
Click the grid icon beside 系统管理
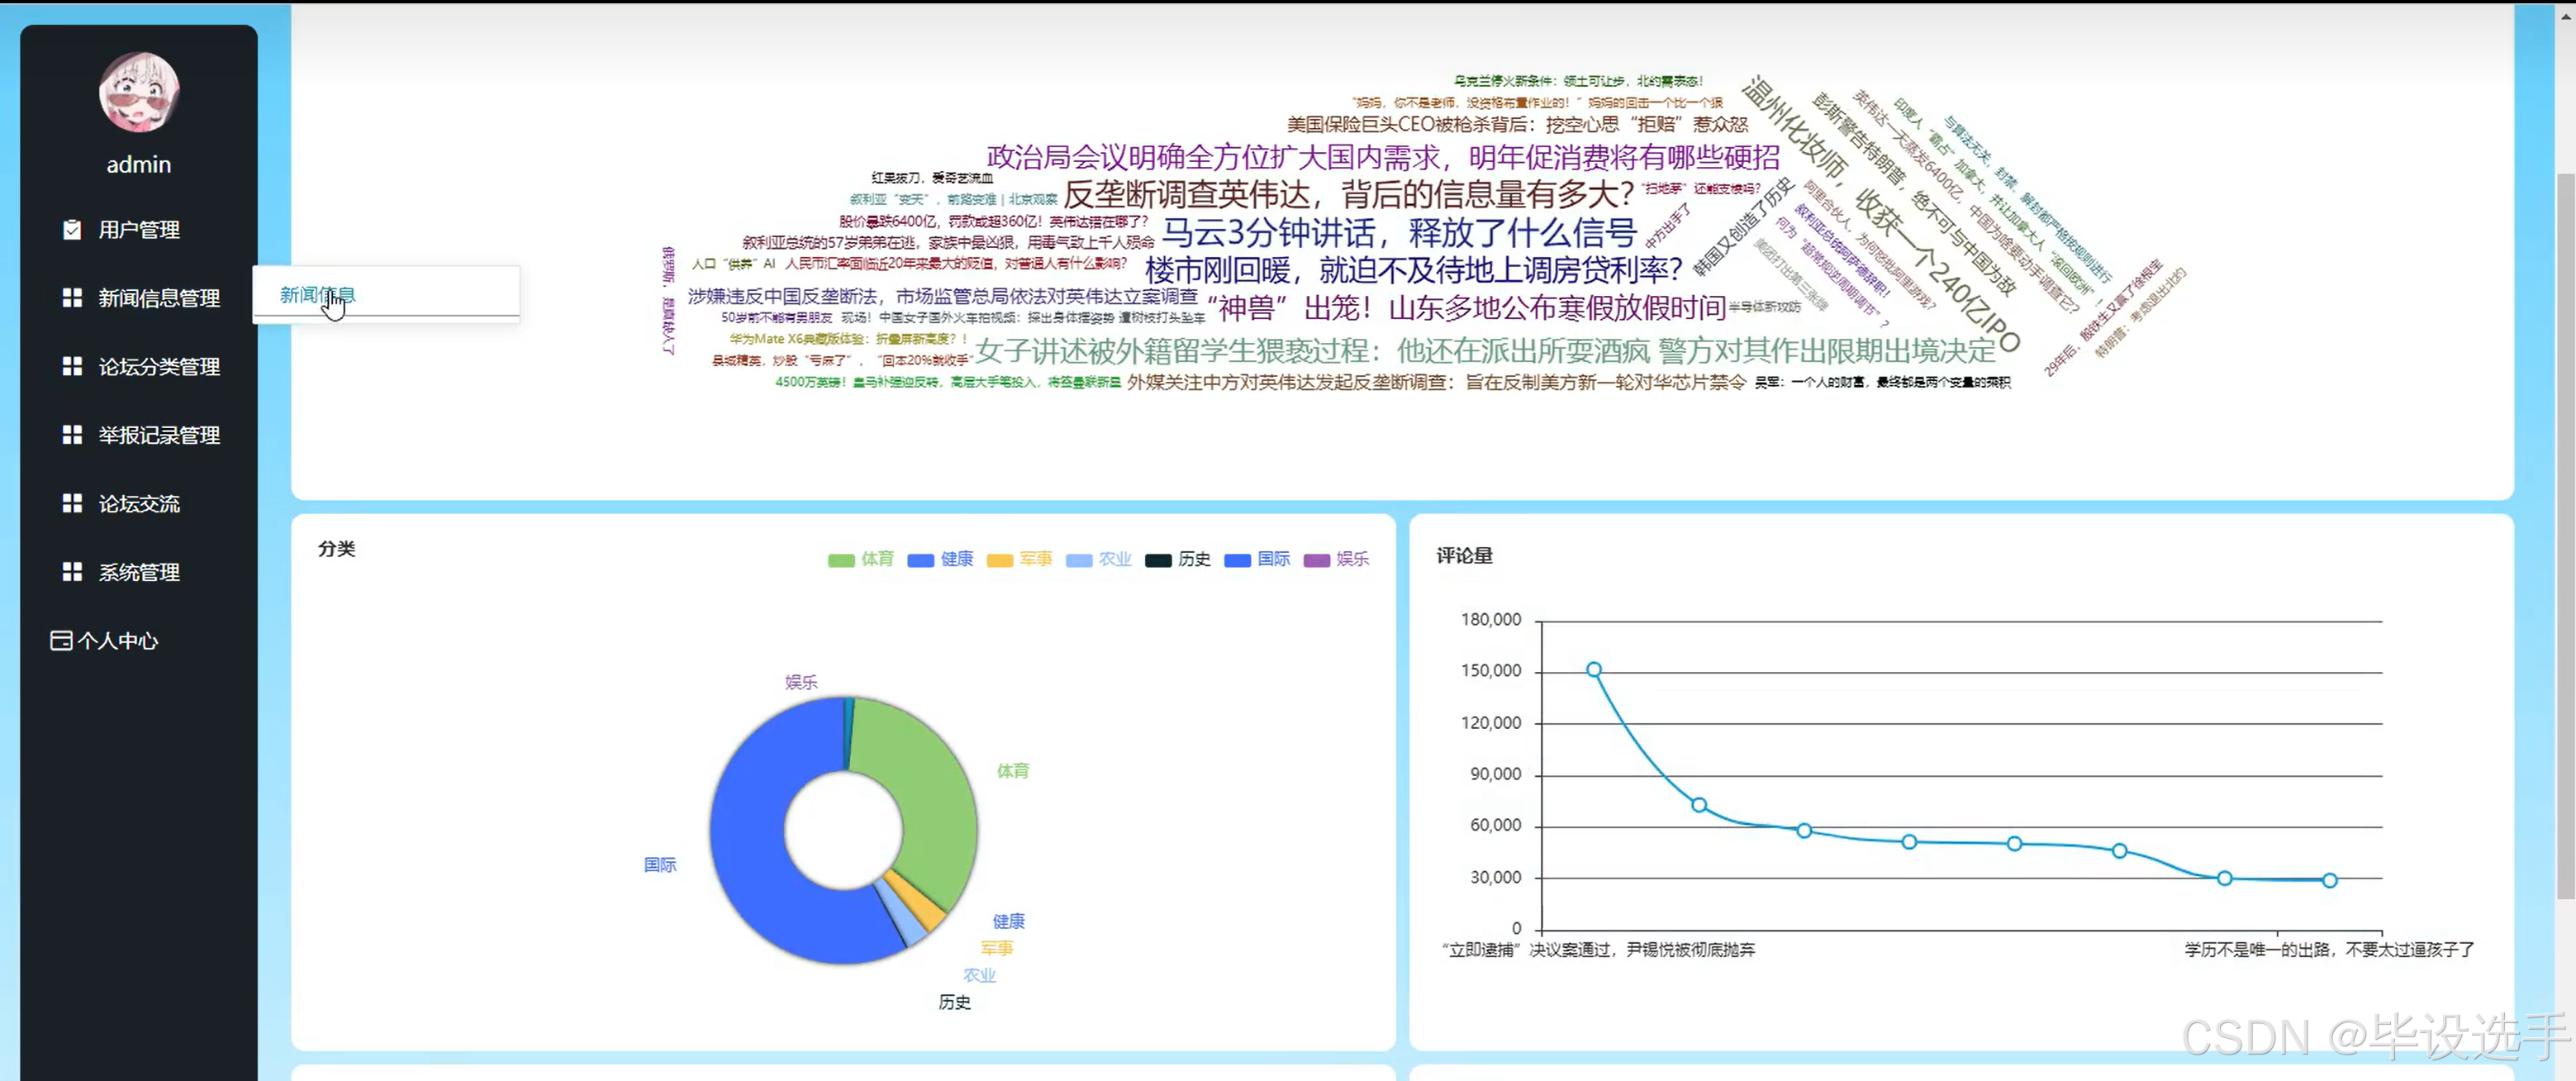click(72, 572)
